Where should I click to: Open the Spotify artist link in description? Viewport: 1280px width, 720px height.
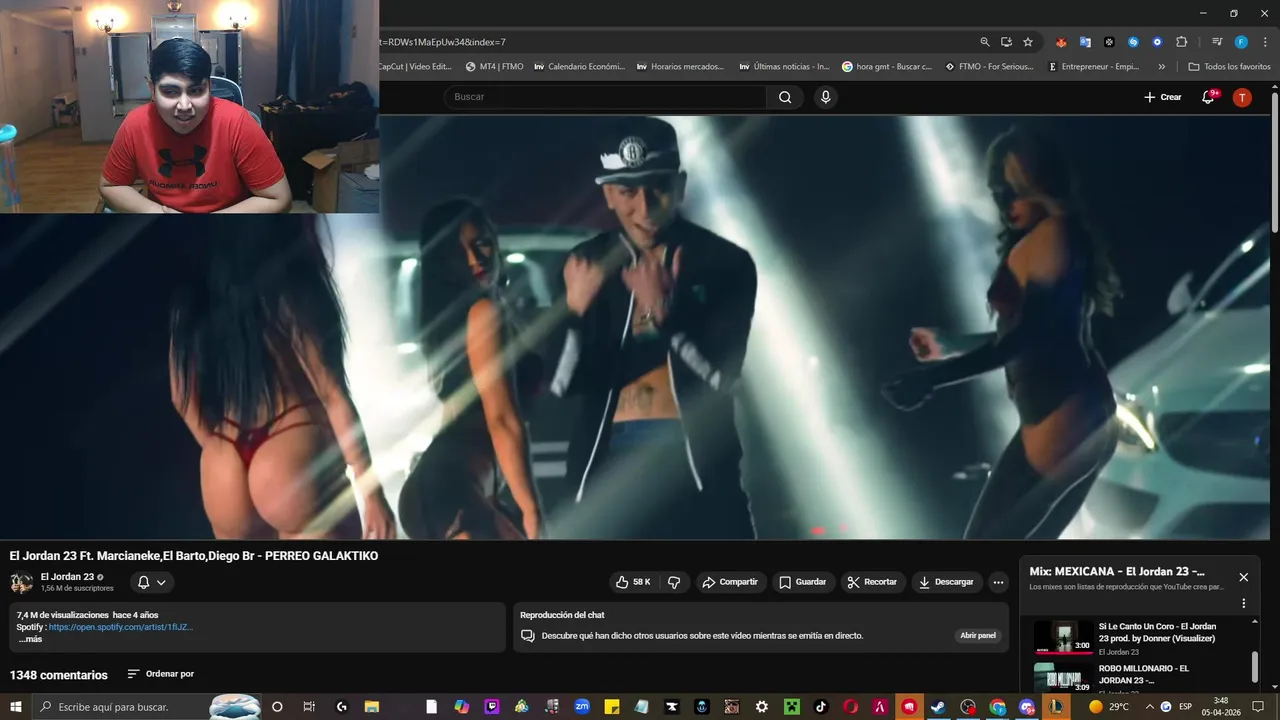[x=120, y=627]
